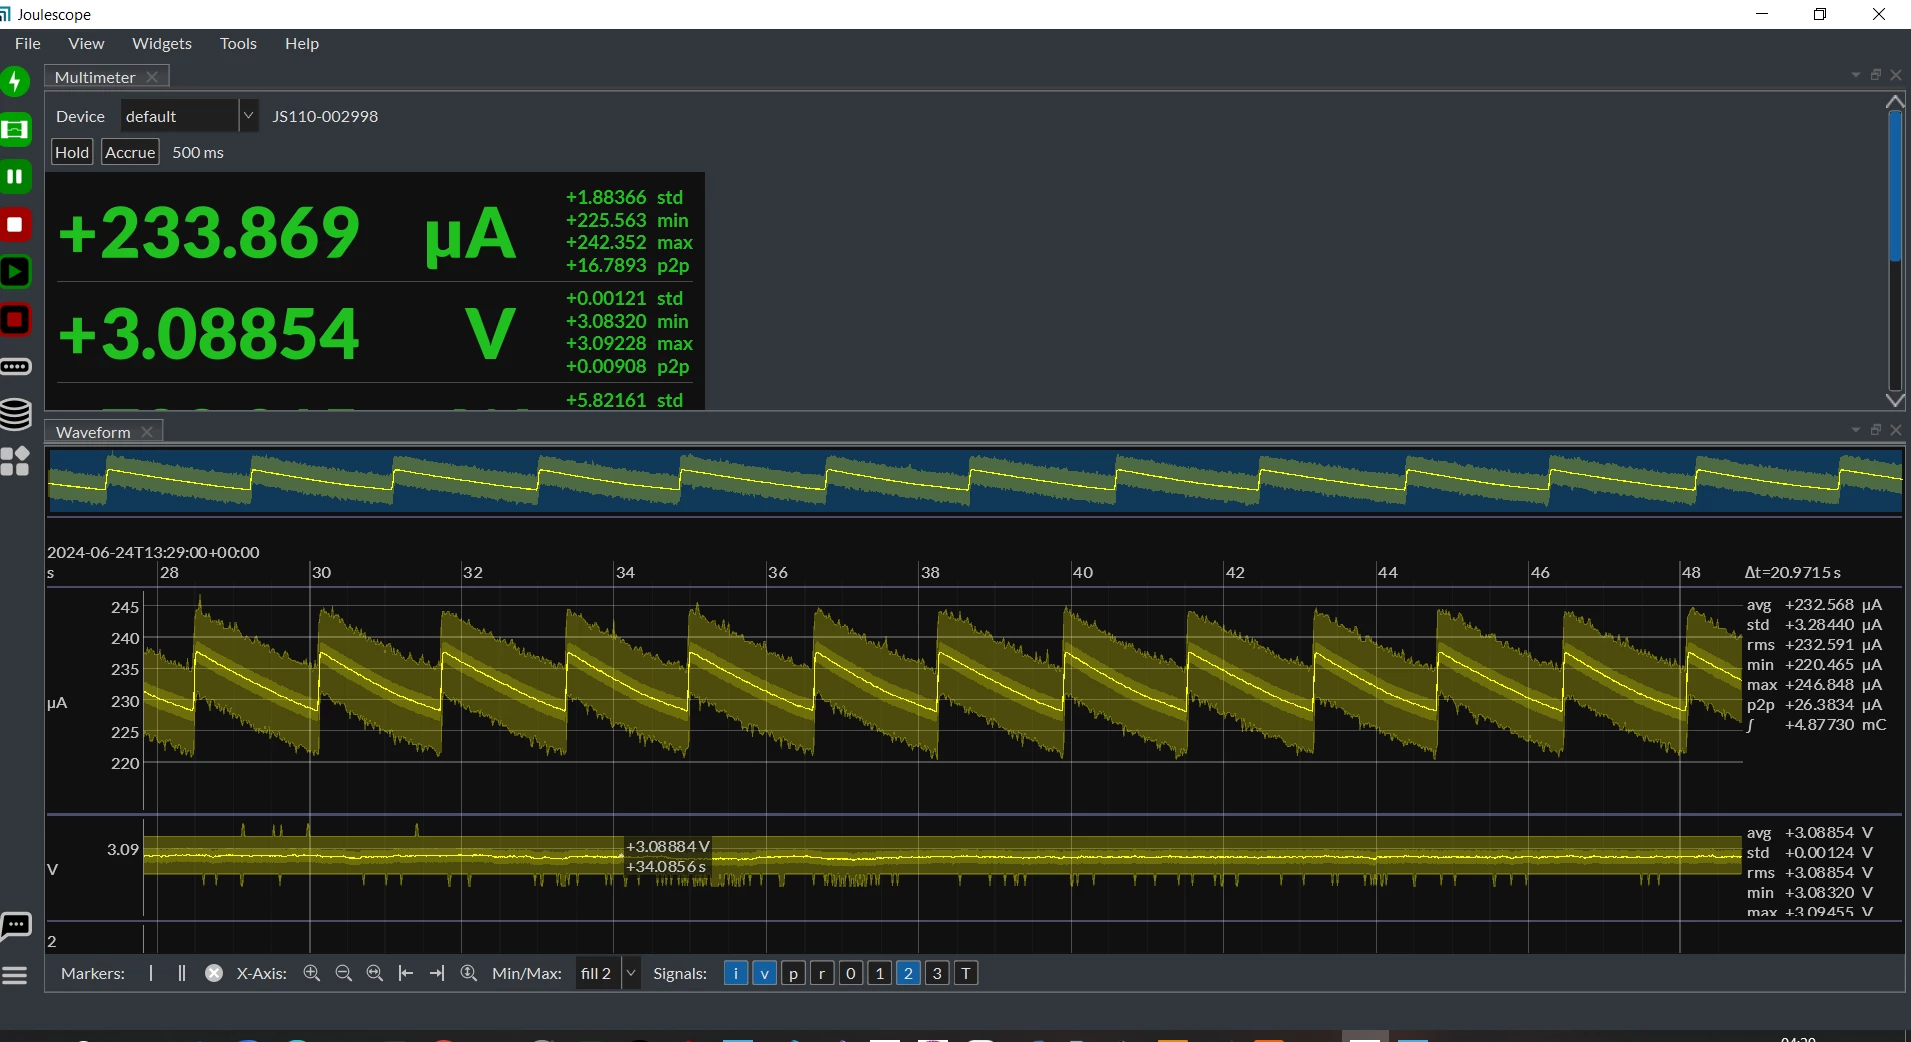The height and width of the screenshot is (1042, 1911).
Task: Toggle general purpose input signal '1'
Action: pos(880,973)
